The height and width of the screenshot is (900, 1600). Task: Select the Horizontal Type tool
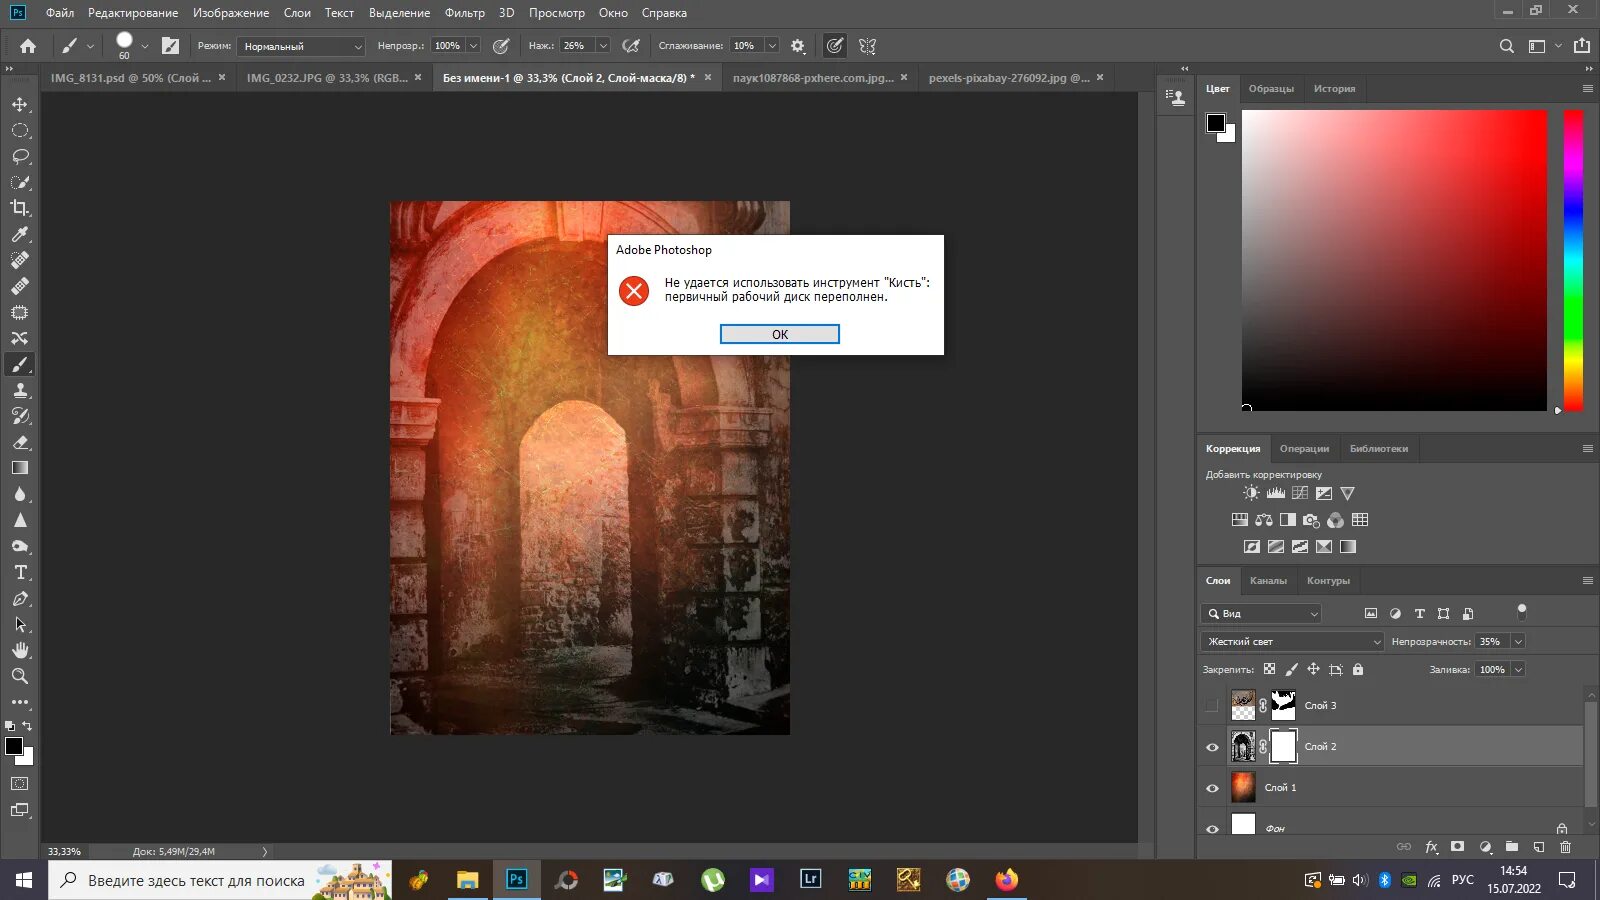[20, 573]
